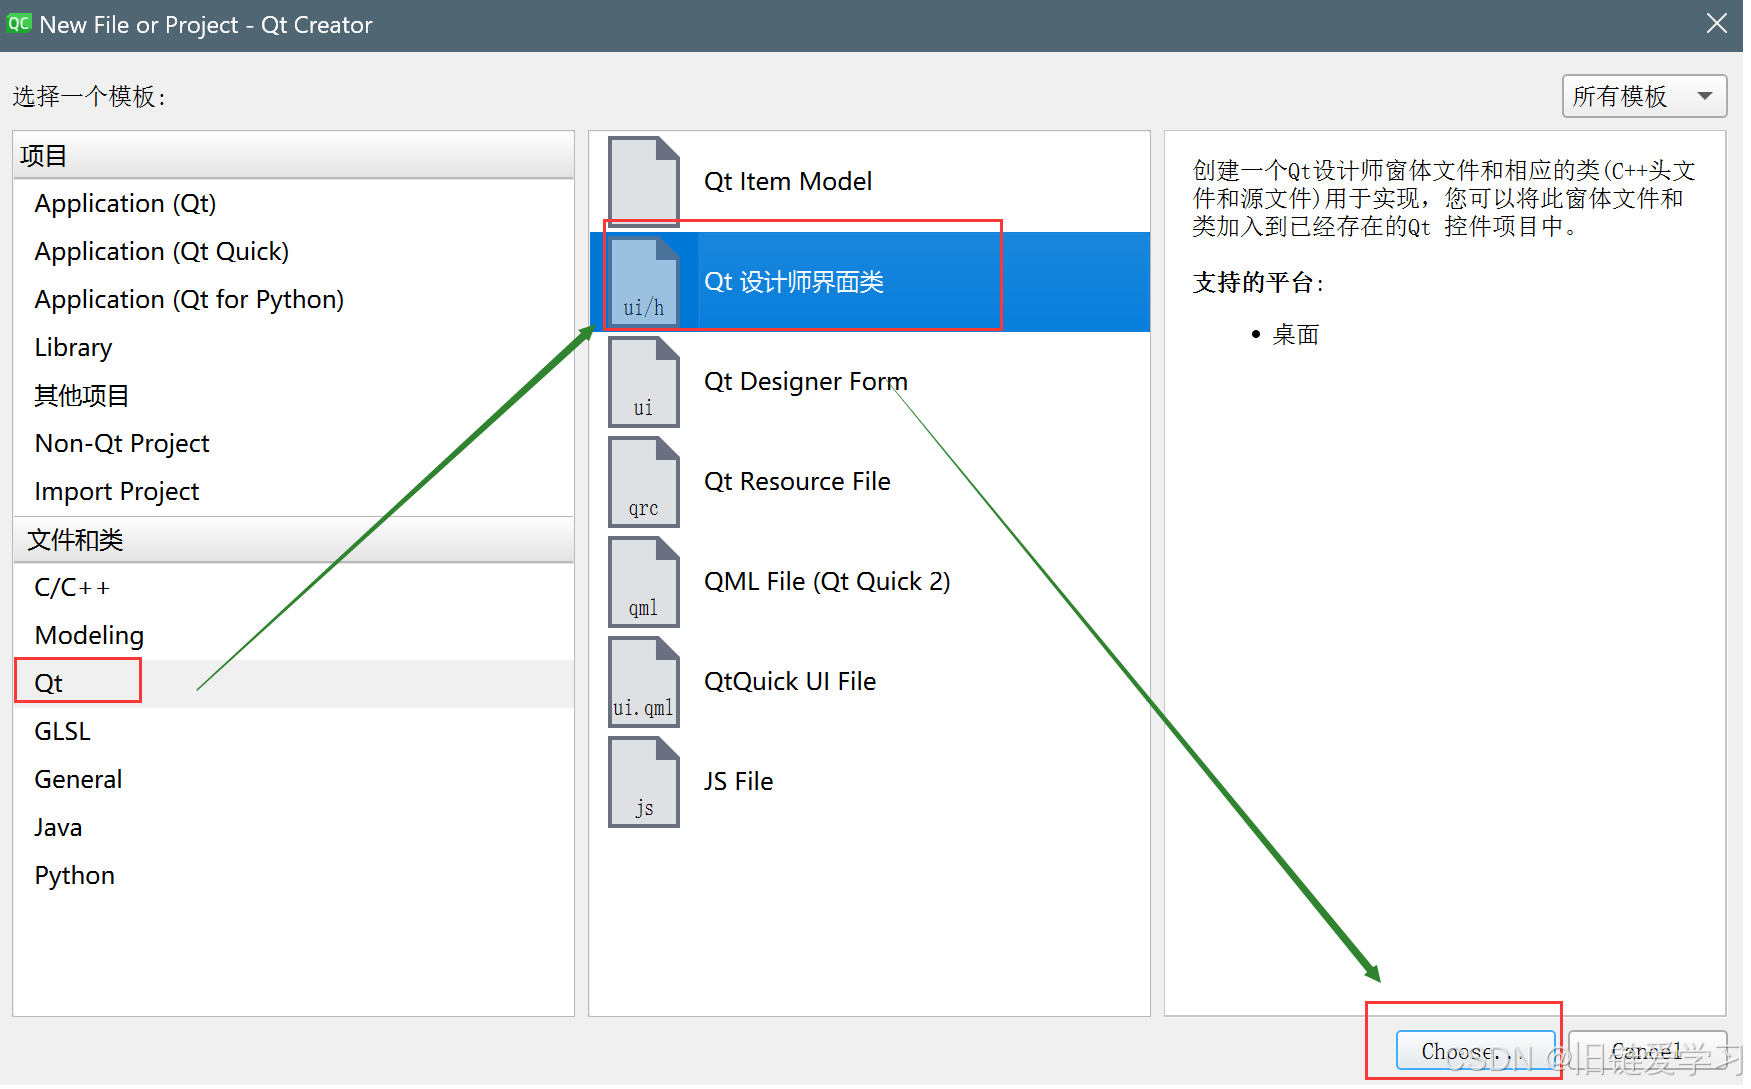Select the Import Project category
Screen dimensions: 1751x1089
tap(294, 491)
